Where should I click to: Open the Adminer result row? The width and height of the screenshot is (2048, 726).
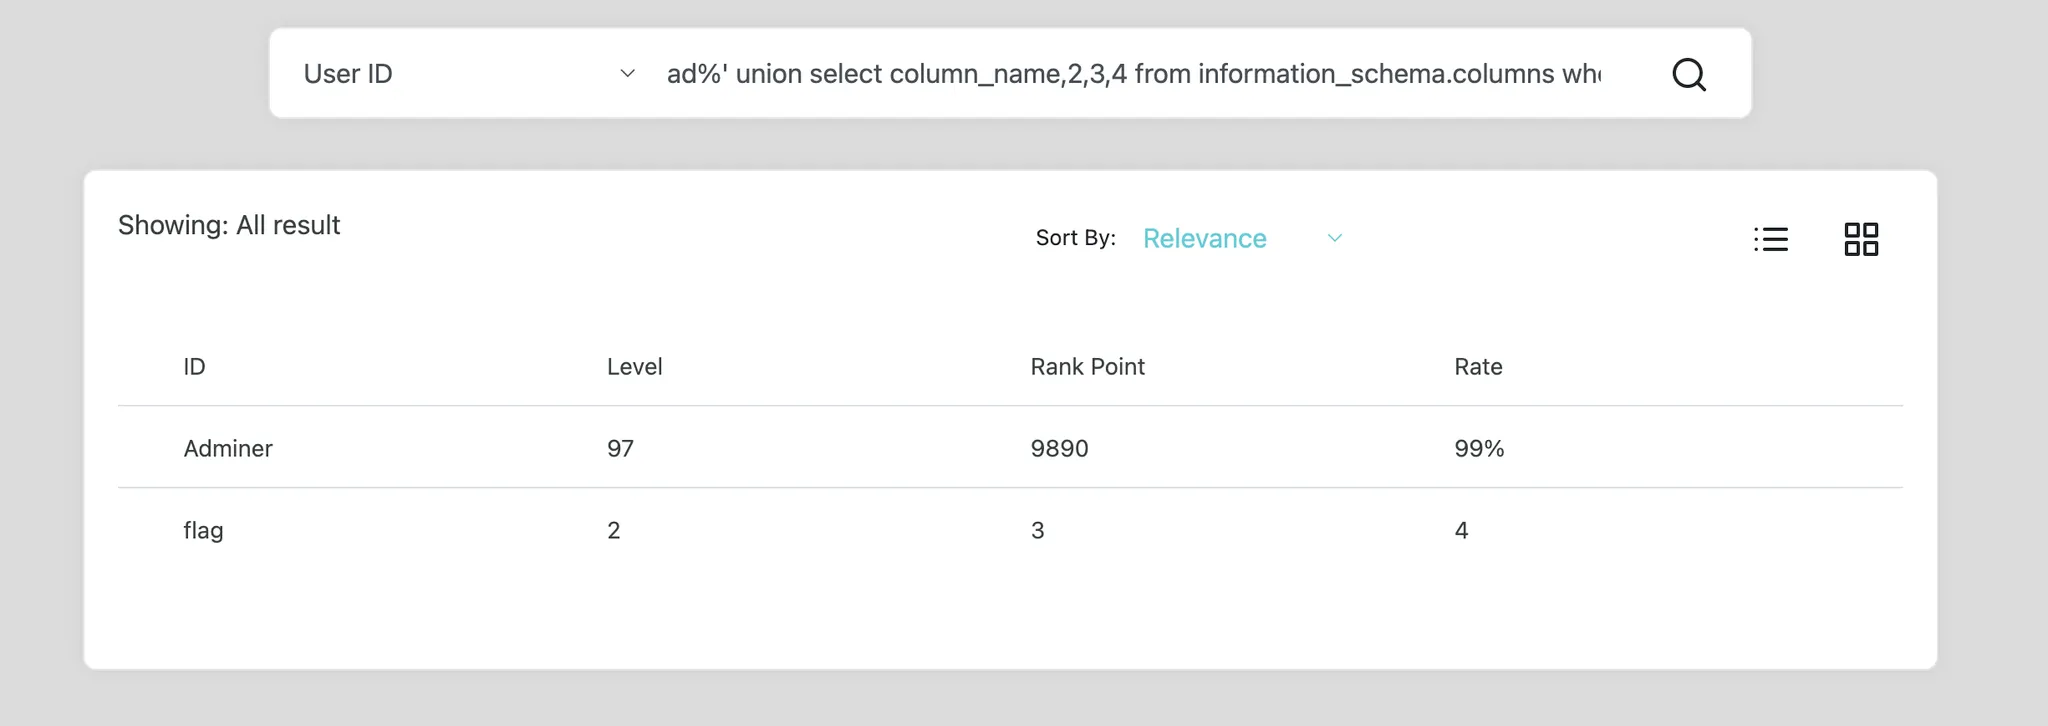(x=228, y=449)
